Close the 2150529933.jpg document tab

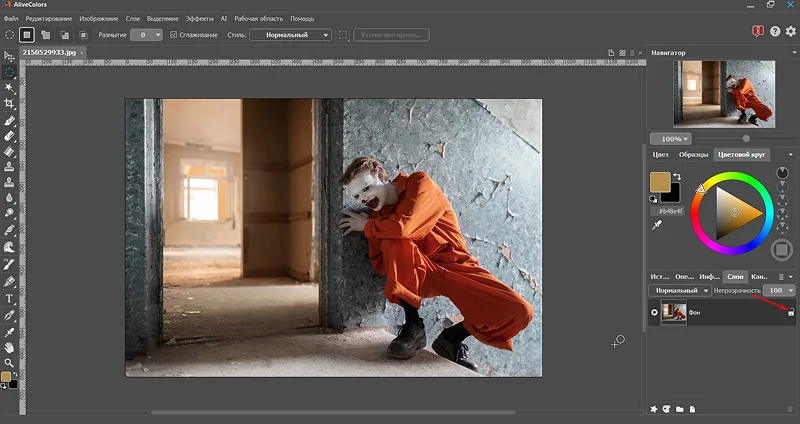click(x=82, y=53)
